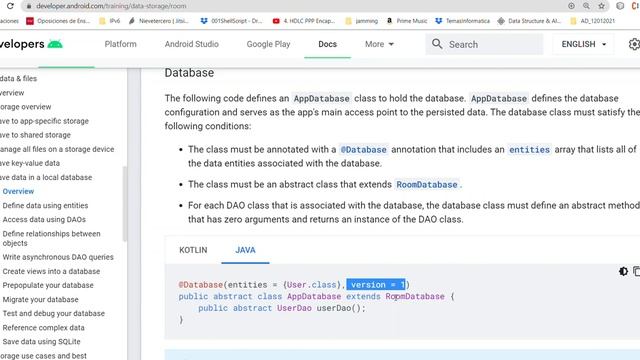Open the Nievetercero Jitsi bookmark
Viewport: 640px width, 360px height.
[159, 21]
